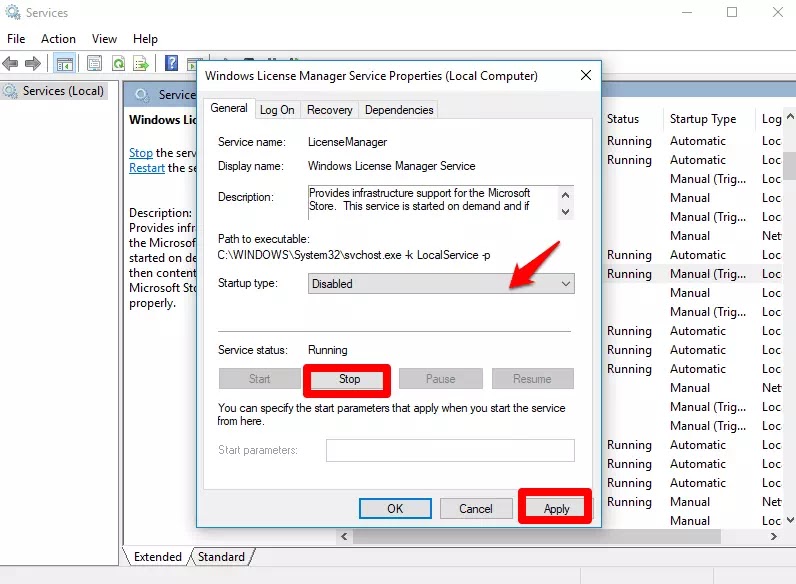Refresh the services list via toolbar icon
Viewport: 796px width, 584px height.
coord(118,63)
